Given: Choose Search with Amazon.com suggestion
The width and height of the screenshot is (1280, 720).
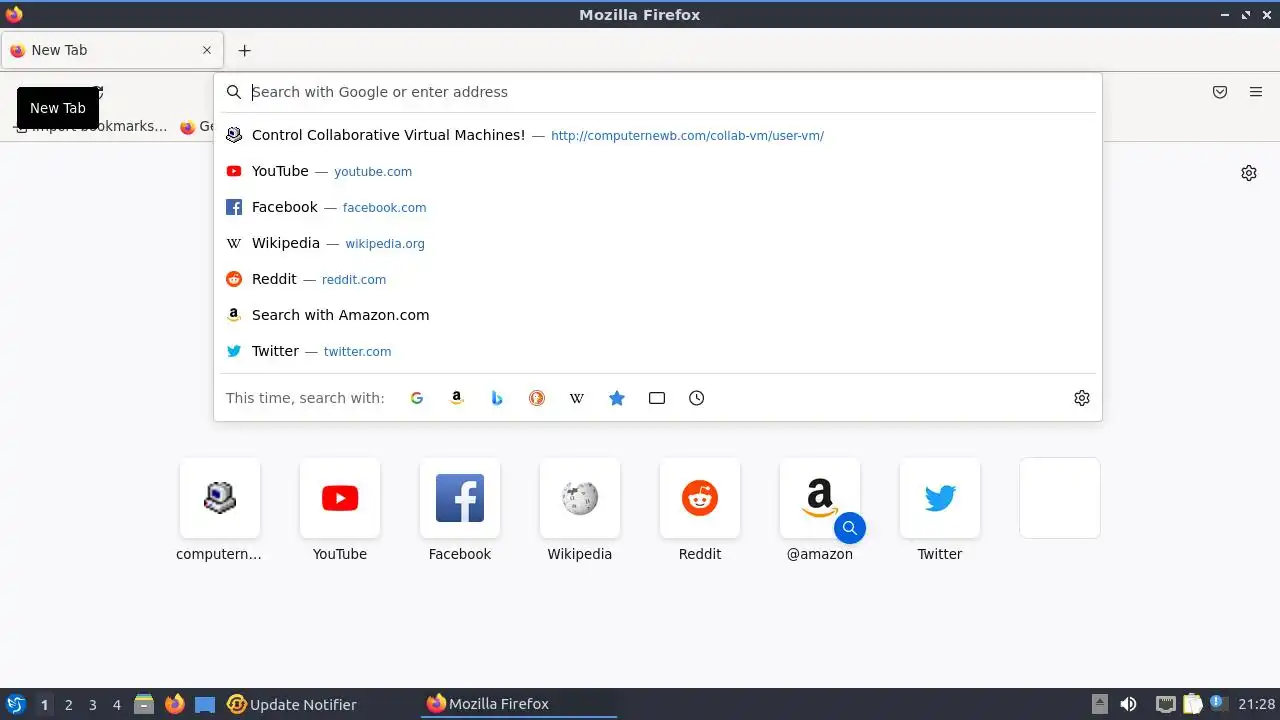Looking at the screenshot, I should coord(658,315).
